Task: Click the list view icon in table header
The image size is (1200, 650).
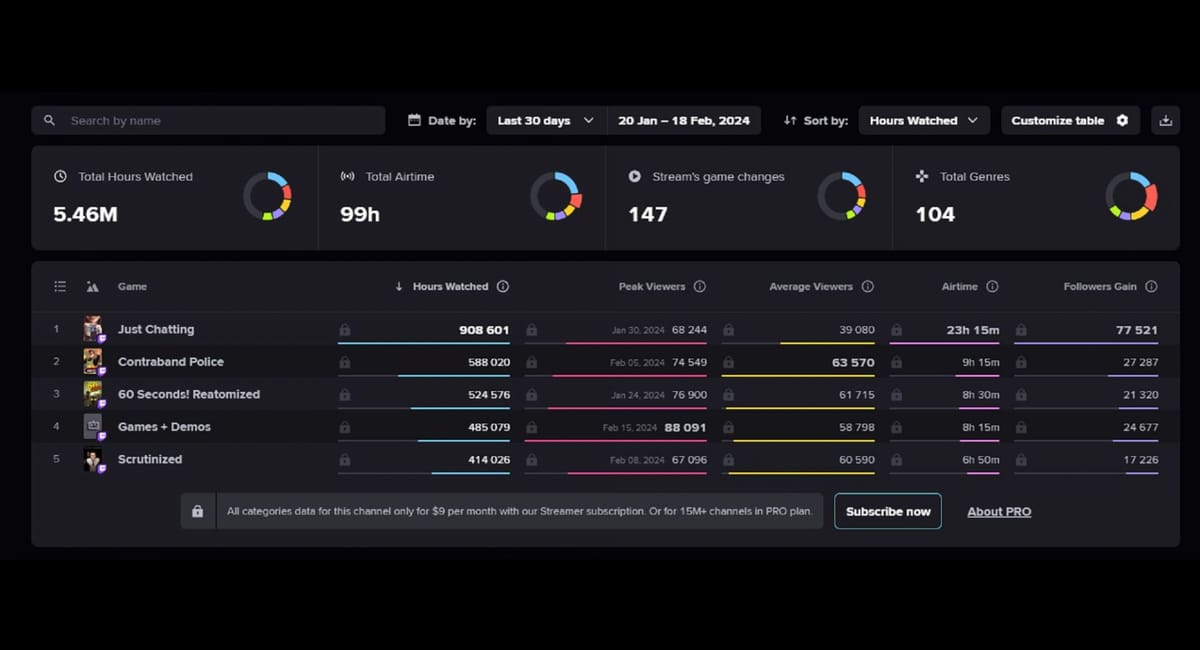Action: point(60,287)
